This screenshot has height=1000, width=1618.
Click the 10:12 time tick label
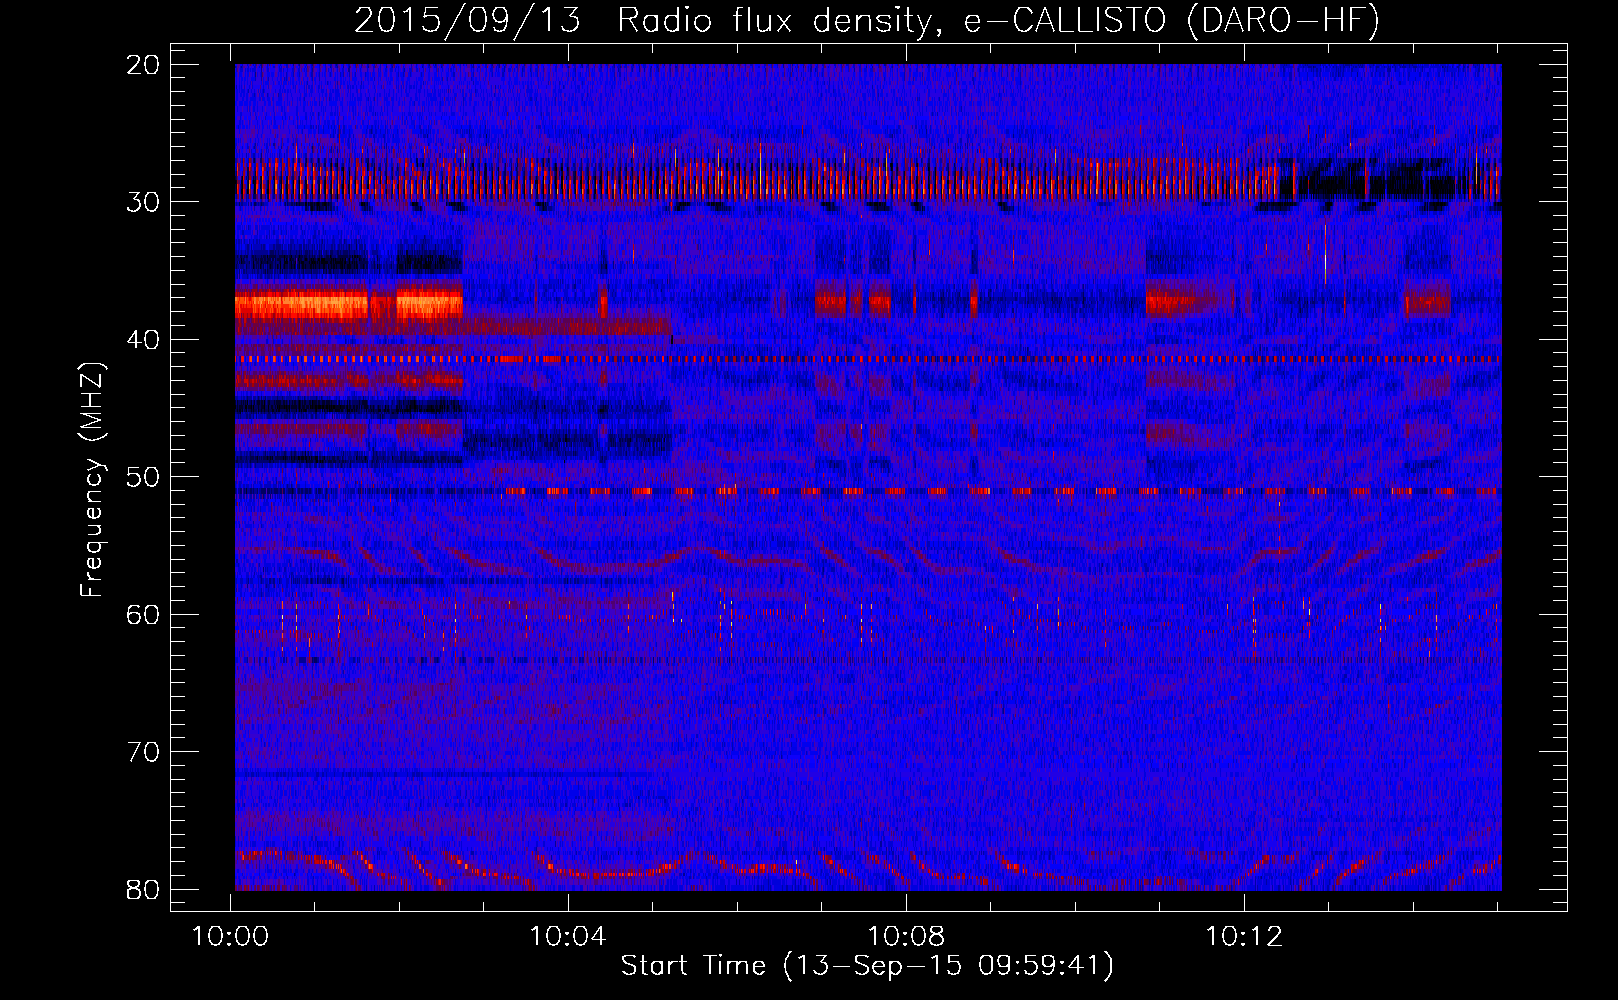tap(1244, 937)
